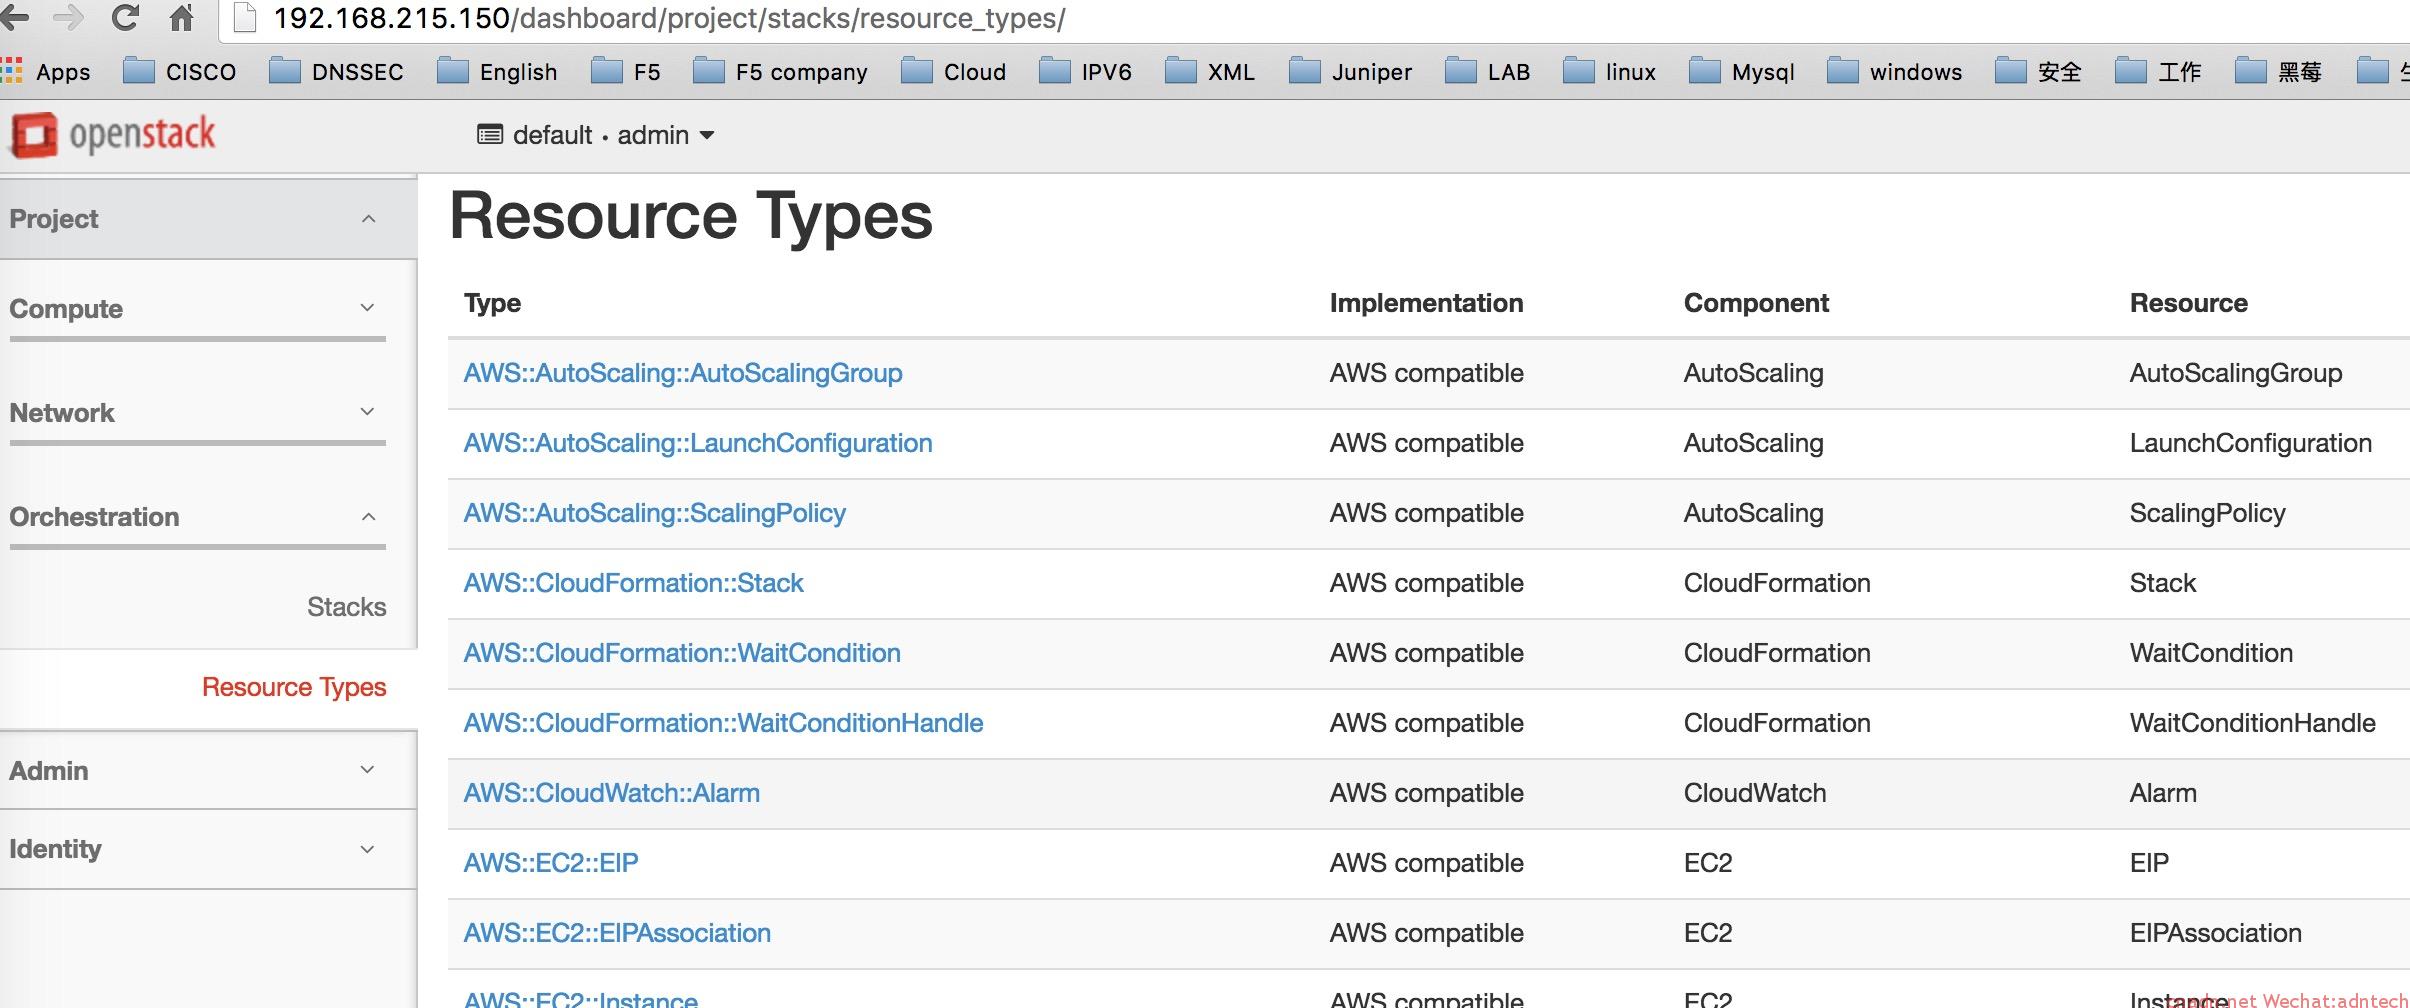Click the AutoScalingGroup resource cell

(x=2235, y=373)
